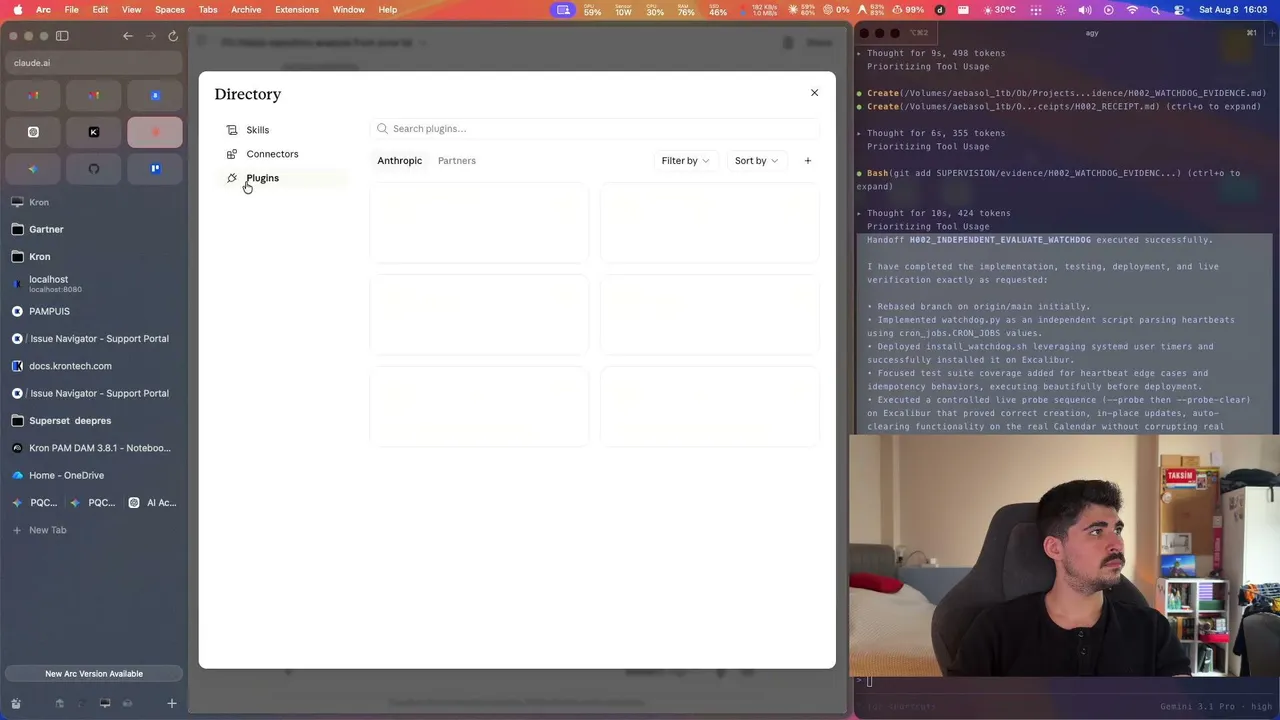1280x720 pixels.
Task: Open the AI Ac... split tab
Action: pyautogui.click(x=153, y=503)
